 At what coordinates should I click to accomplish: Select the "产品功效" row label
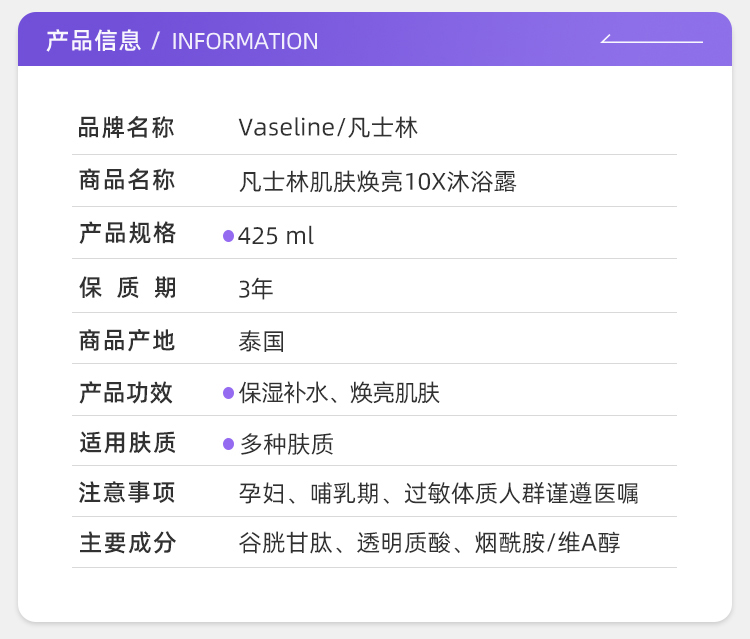pyautogui.click(x=127, y=393)
